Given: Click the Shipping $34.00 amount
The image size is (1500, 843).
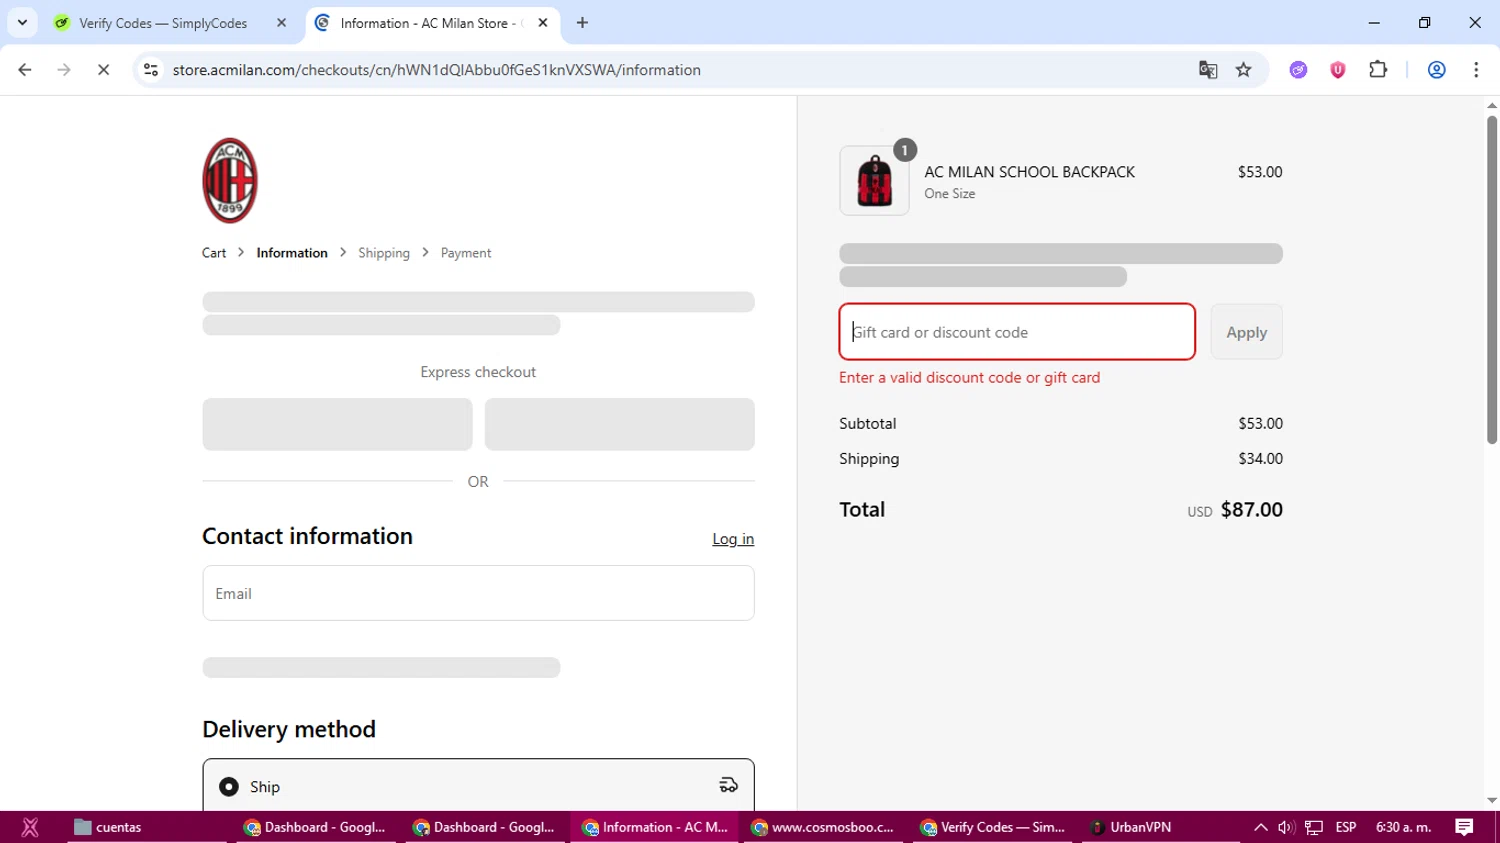Looking at the screenshot, I should [1260, 459].
